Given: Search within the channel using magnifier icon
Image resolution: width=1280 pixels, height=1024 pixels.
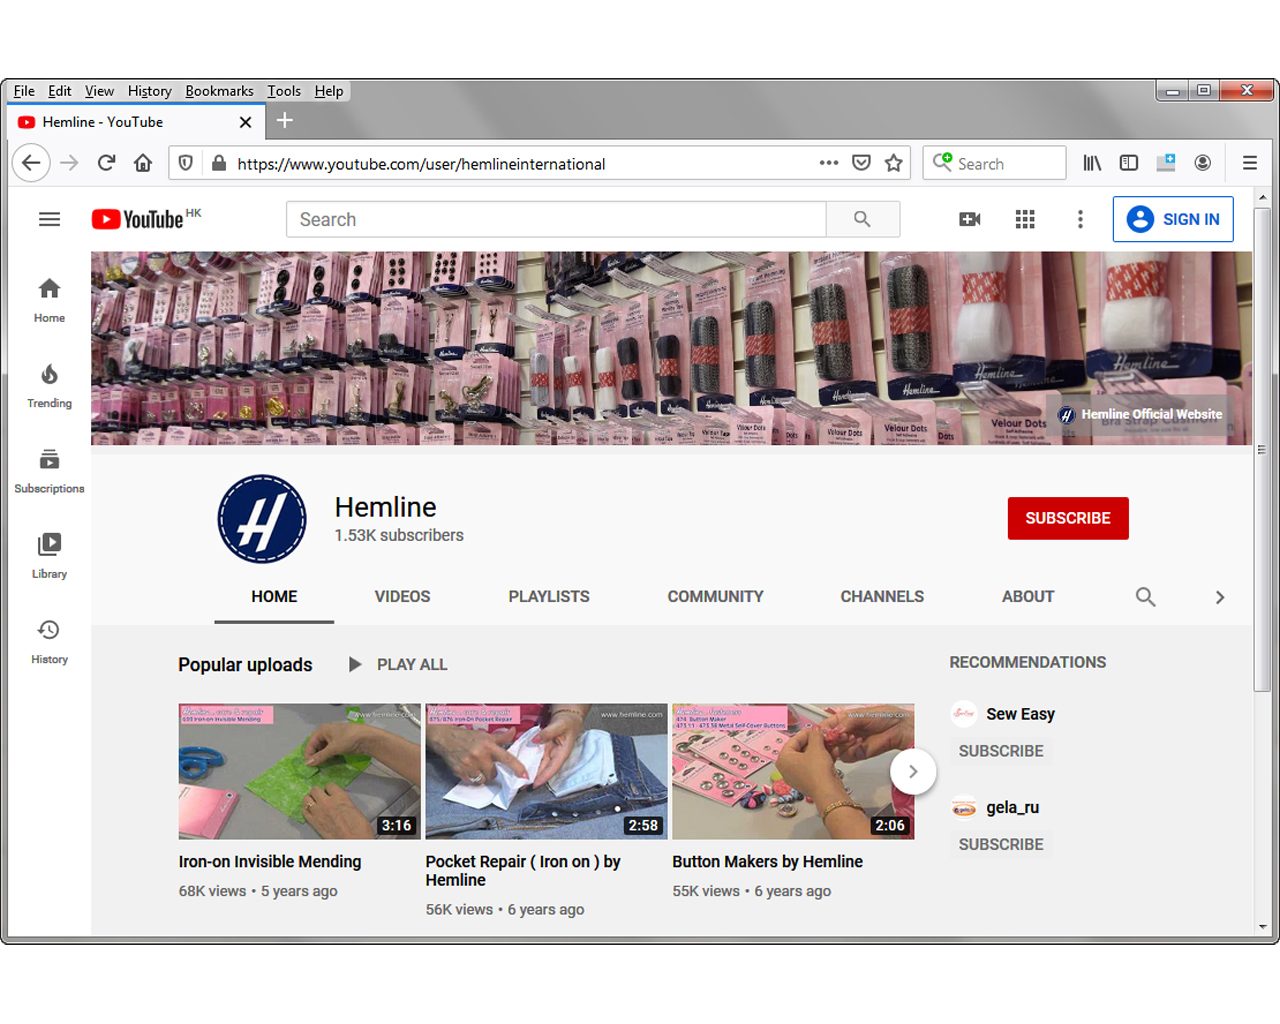Looking at the screenshot, I should coord(1146,597).
